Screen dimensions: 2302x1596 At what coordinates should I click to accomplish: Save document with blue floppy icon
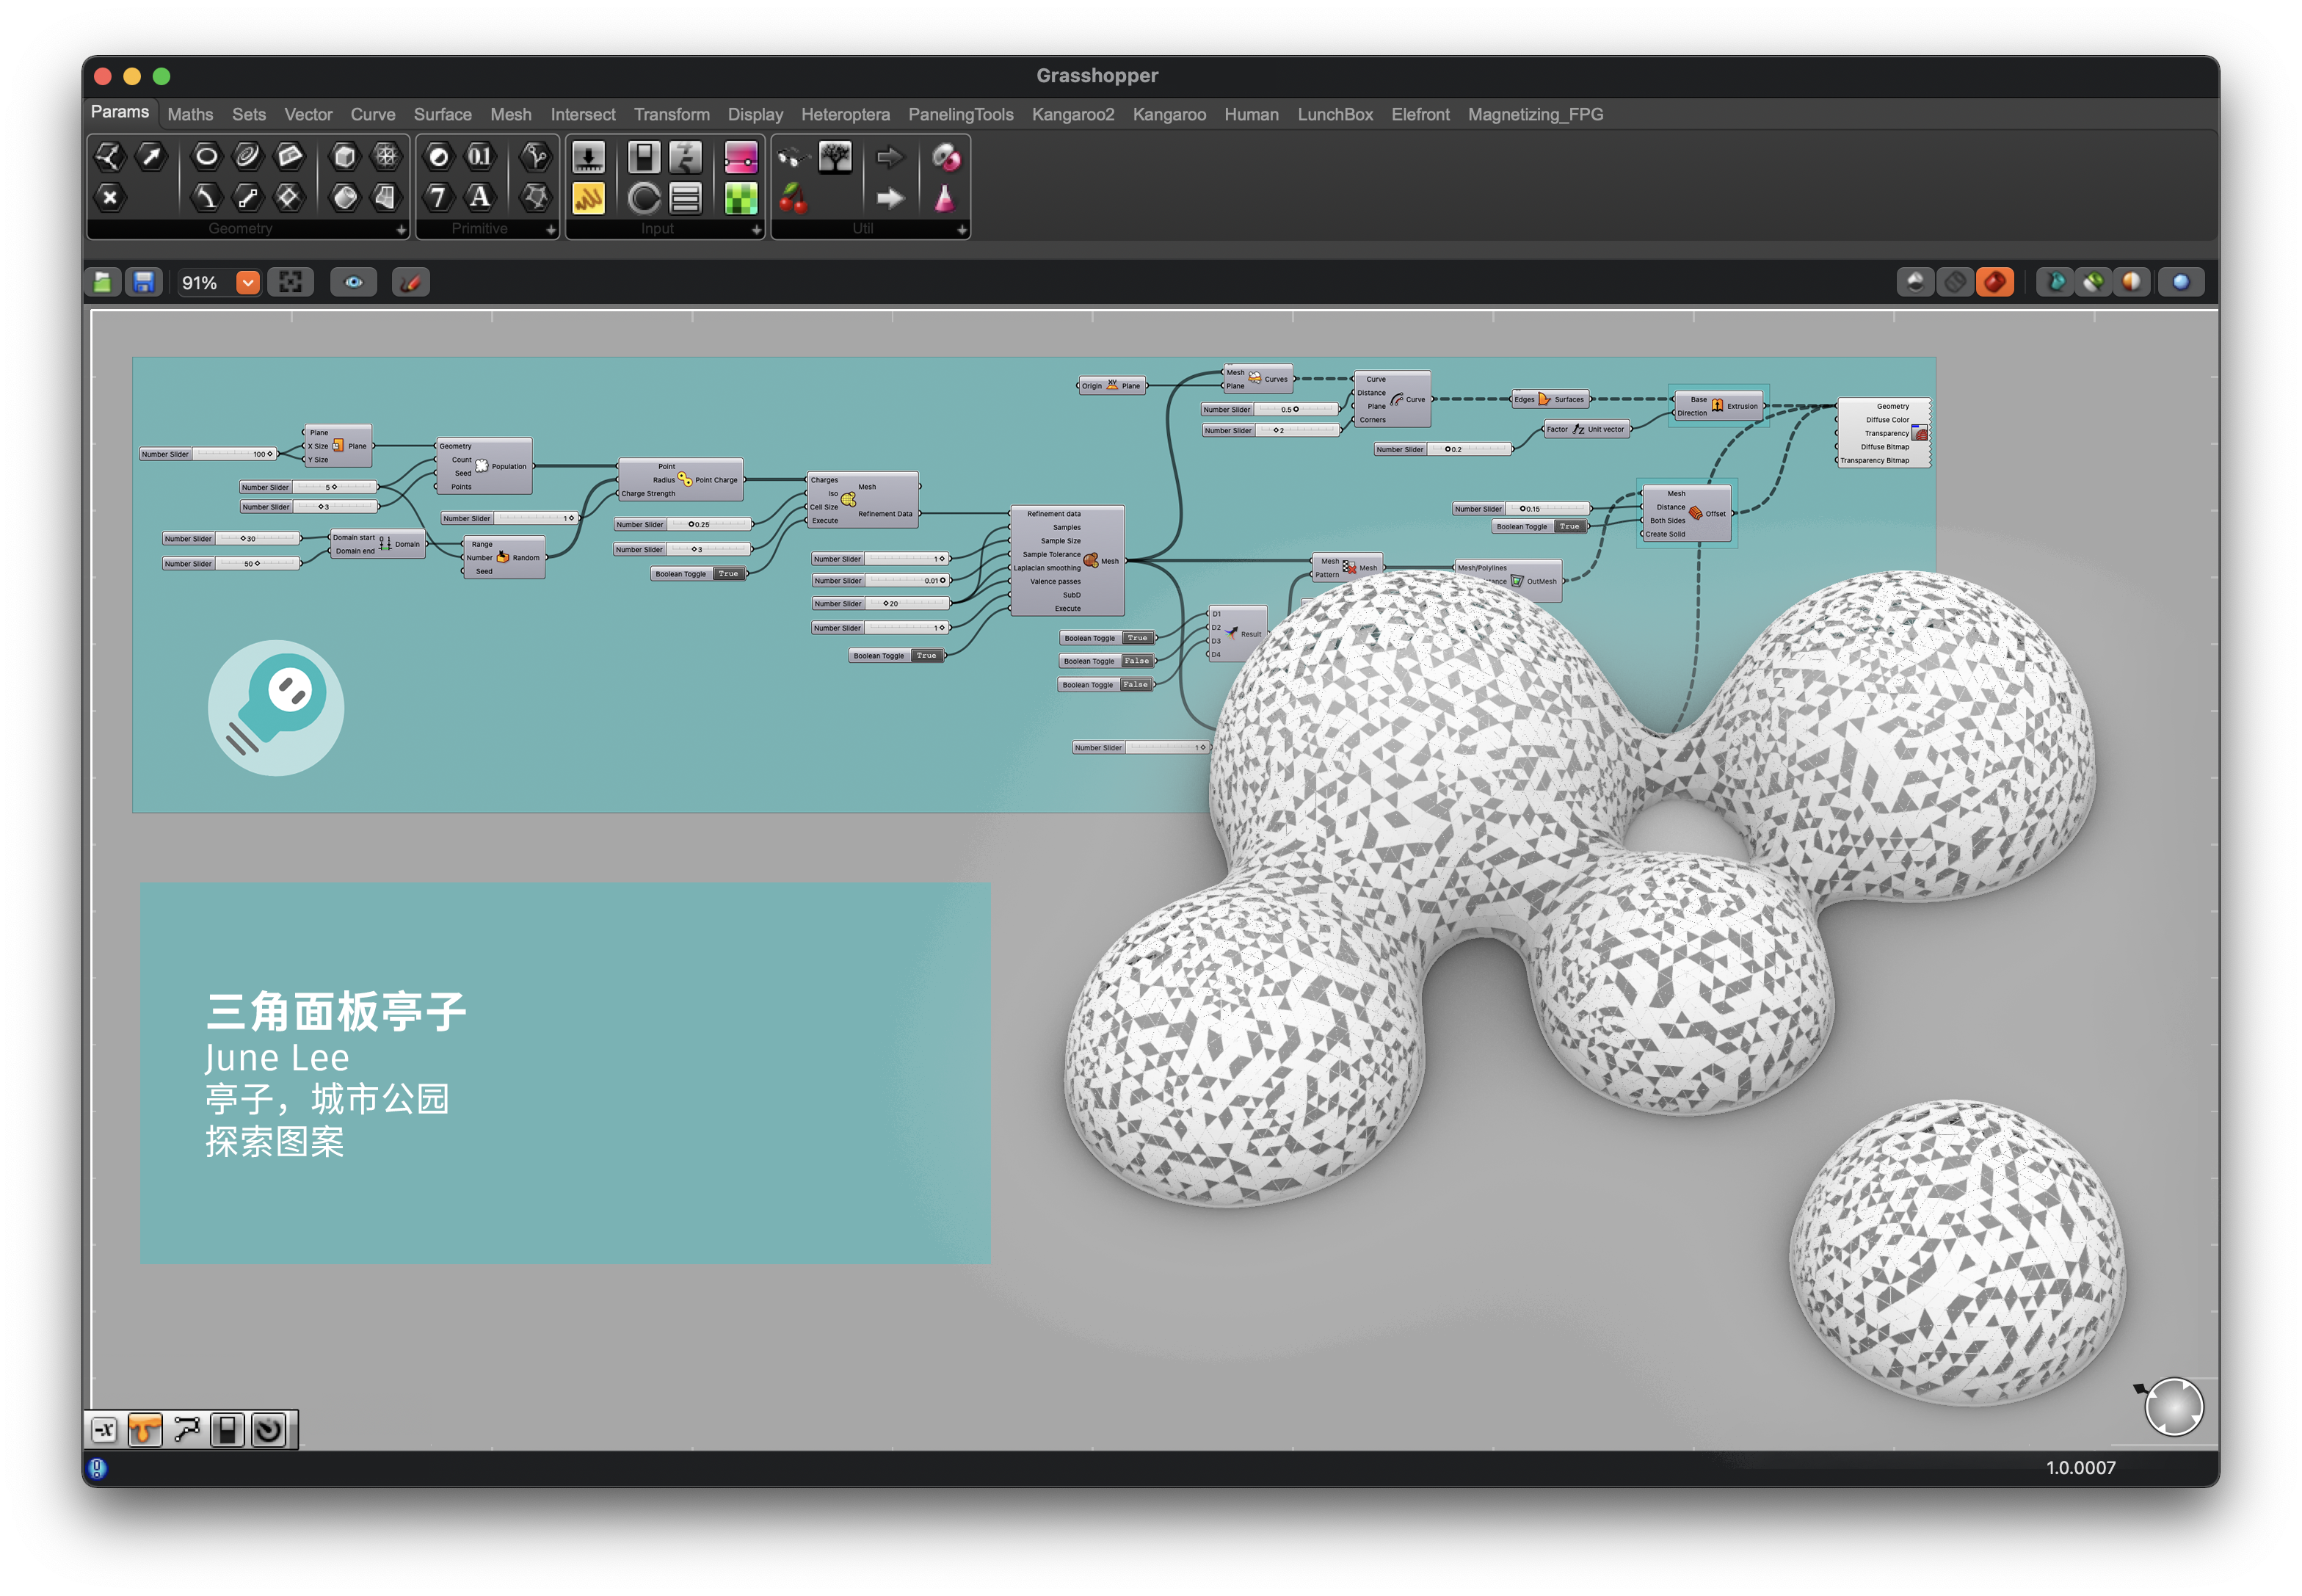click(x=144, y=283)
